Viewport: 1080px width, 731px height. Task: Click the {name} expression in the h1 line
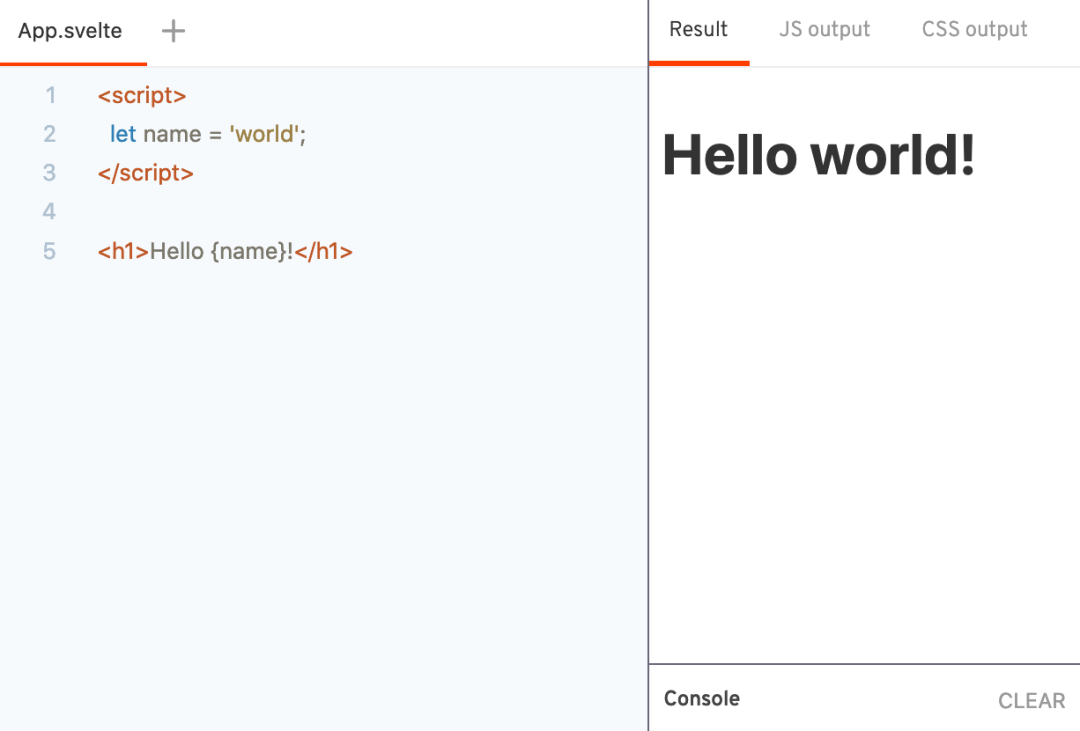248,251
